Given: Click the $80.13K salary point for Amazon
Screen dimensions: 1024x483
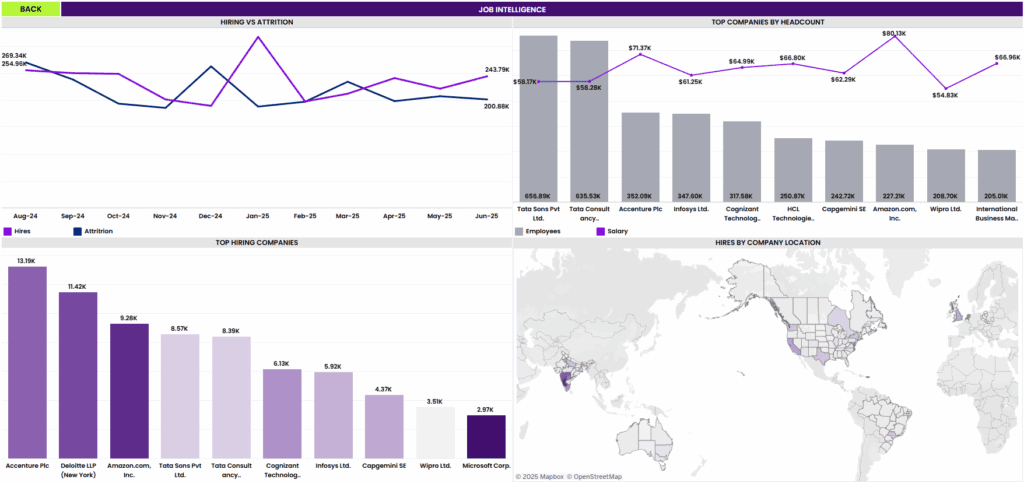Looking at the screenshot, I should click(895, 37).
